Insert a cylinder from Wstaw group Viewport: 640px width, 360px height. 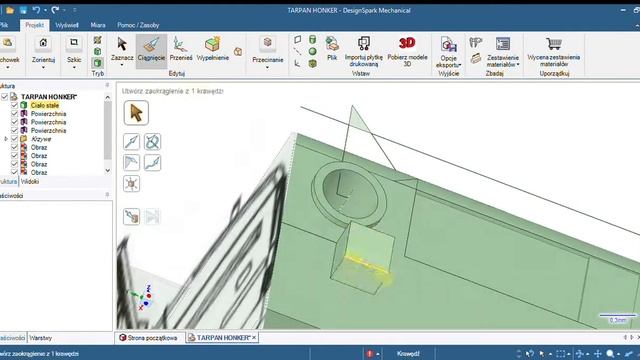tap(312, 40)
